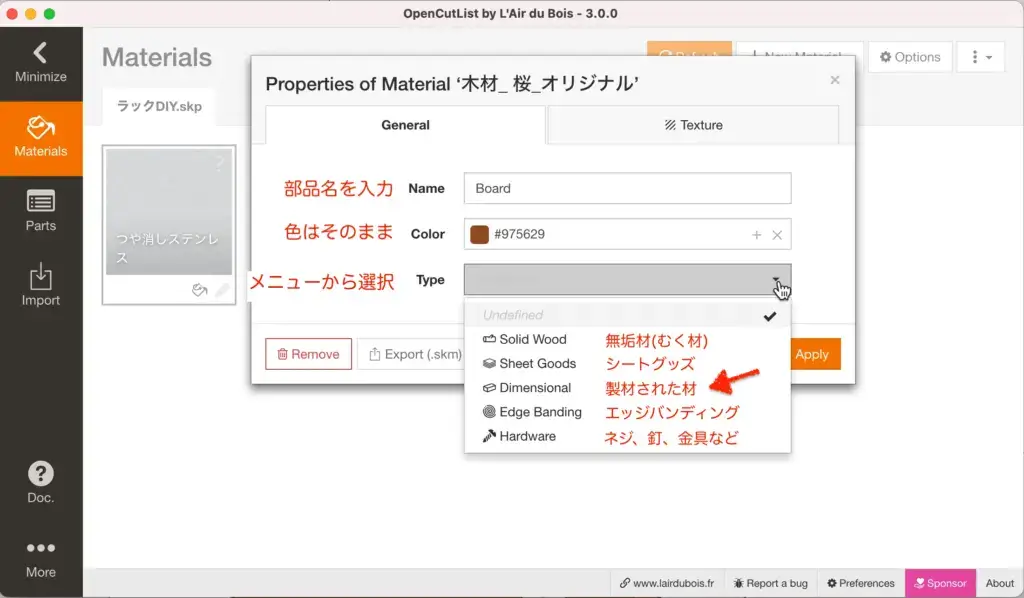Open the Type dropdown

point(627,279)
